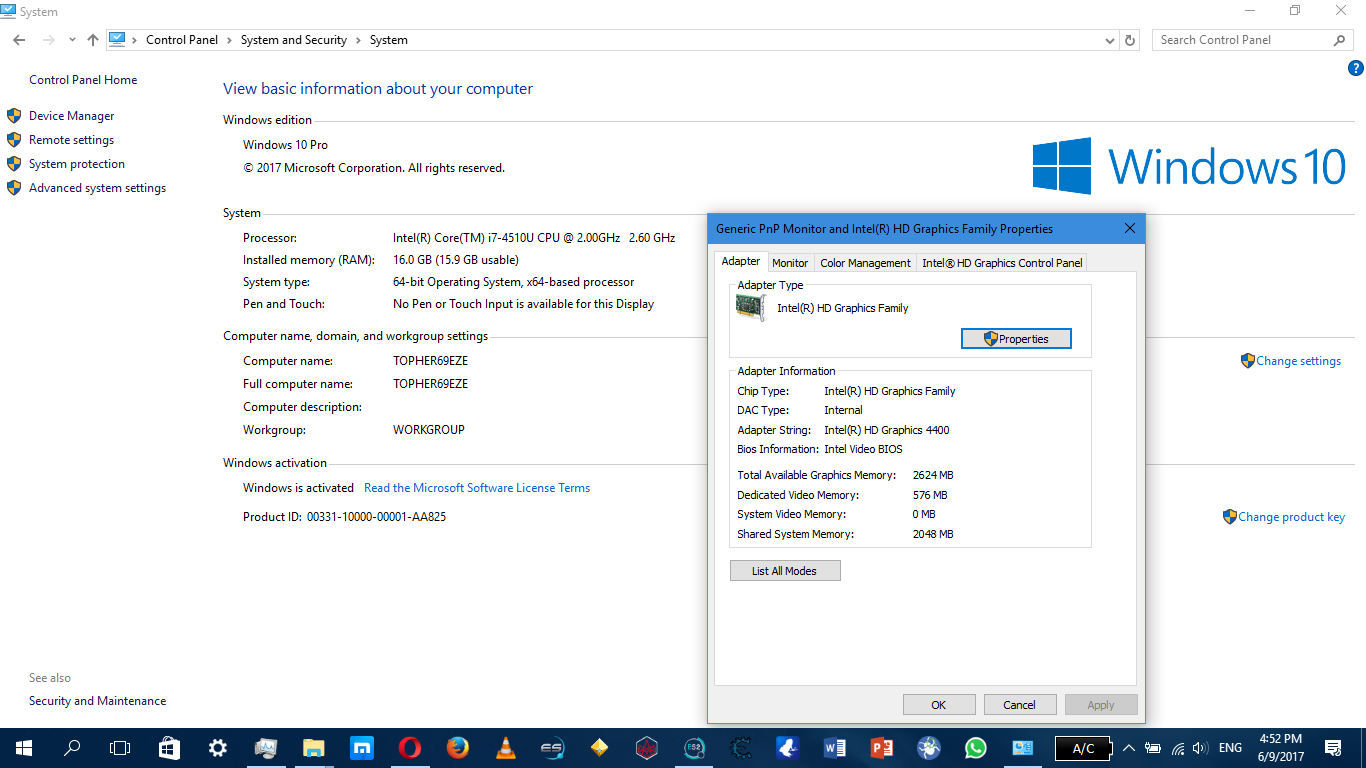
Task: Open Device Manager from sidebar
Action: (x=72, y=116)
